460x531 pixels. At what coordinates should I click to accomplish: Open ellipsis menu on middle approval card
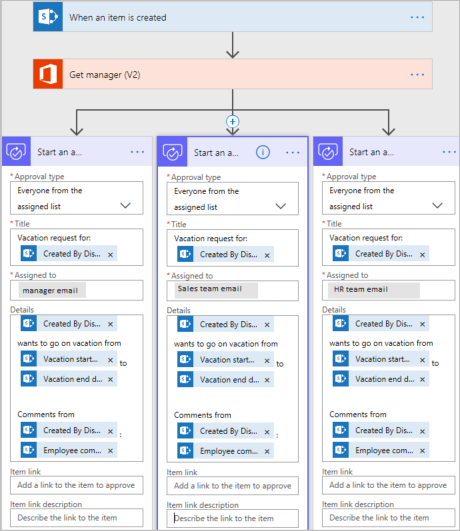coord(293,152)
